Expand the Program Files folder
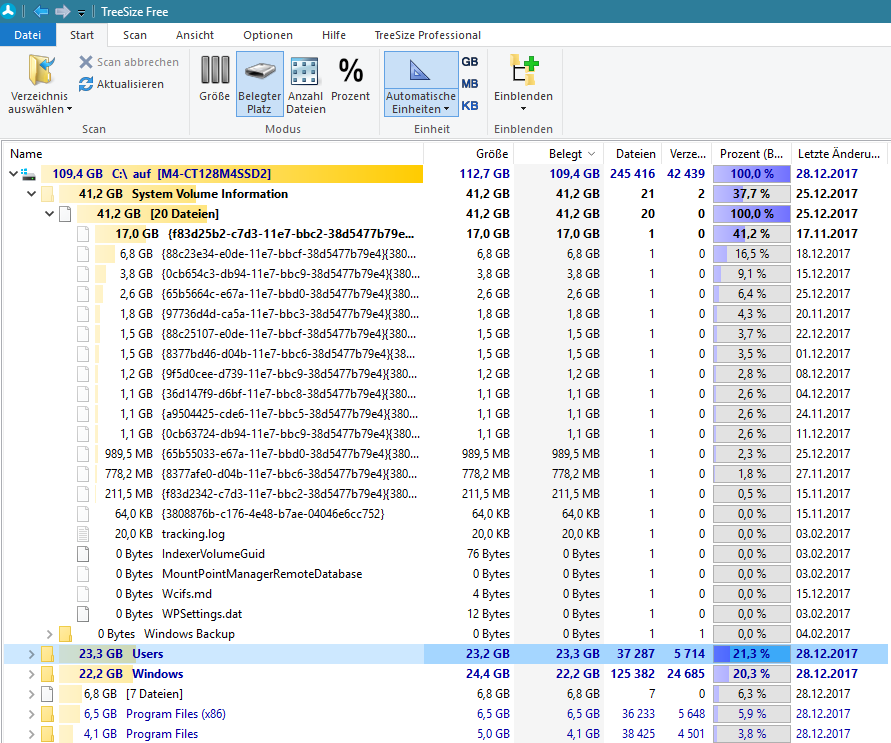Screen dimensions: 891x743 pyautogui.click(x=31, y=734)
